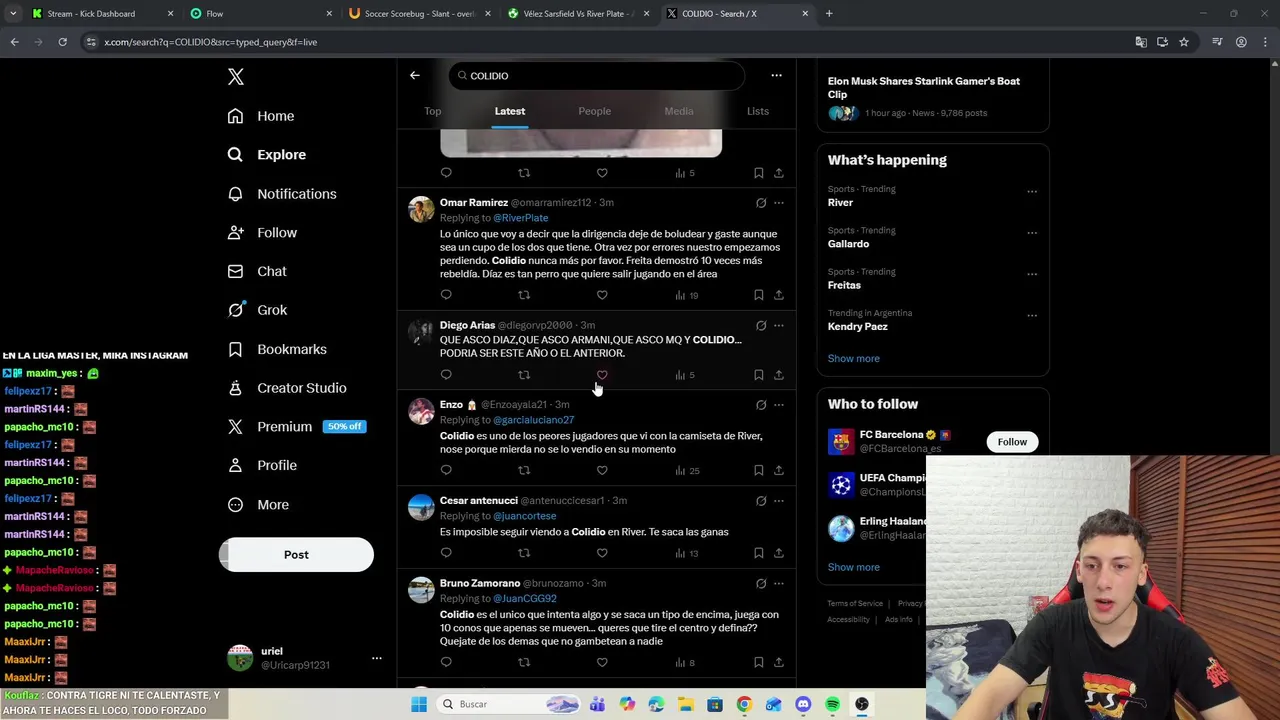This screenshot has height=720, width=1280.
Task: Like Enzo's post about Colidio
Action: [602, 470]
